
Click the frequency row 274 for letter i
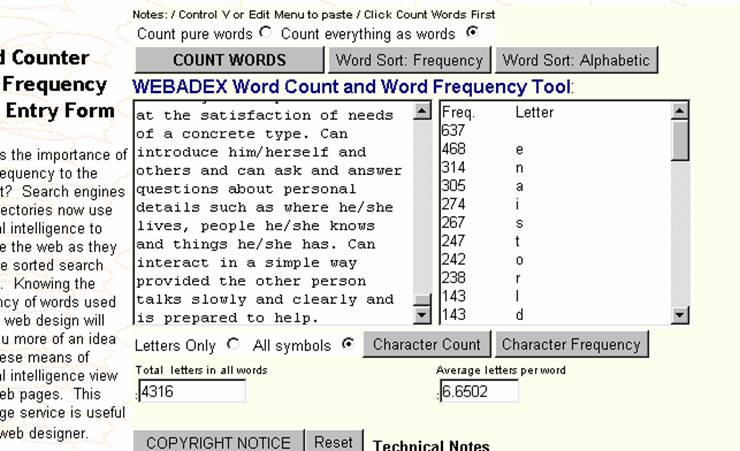tap(555, 204)
